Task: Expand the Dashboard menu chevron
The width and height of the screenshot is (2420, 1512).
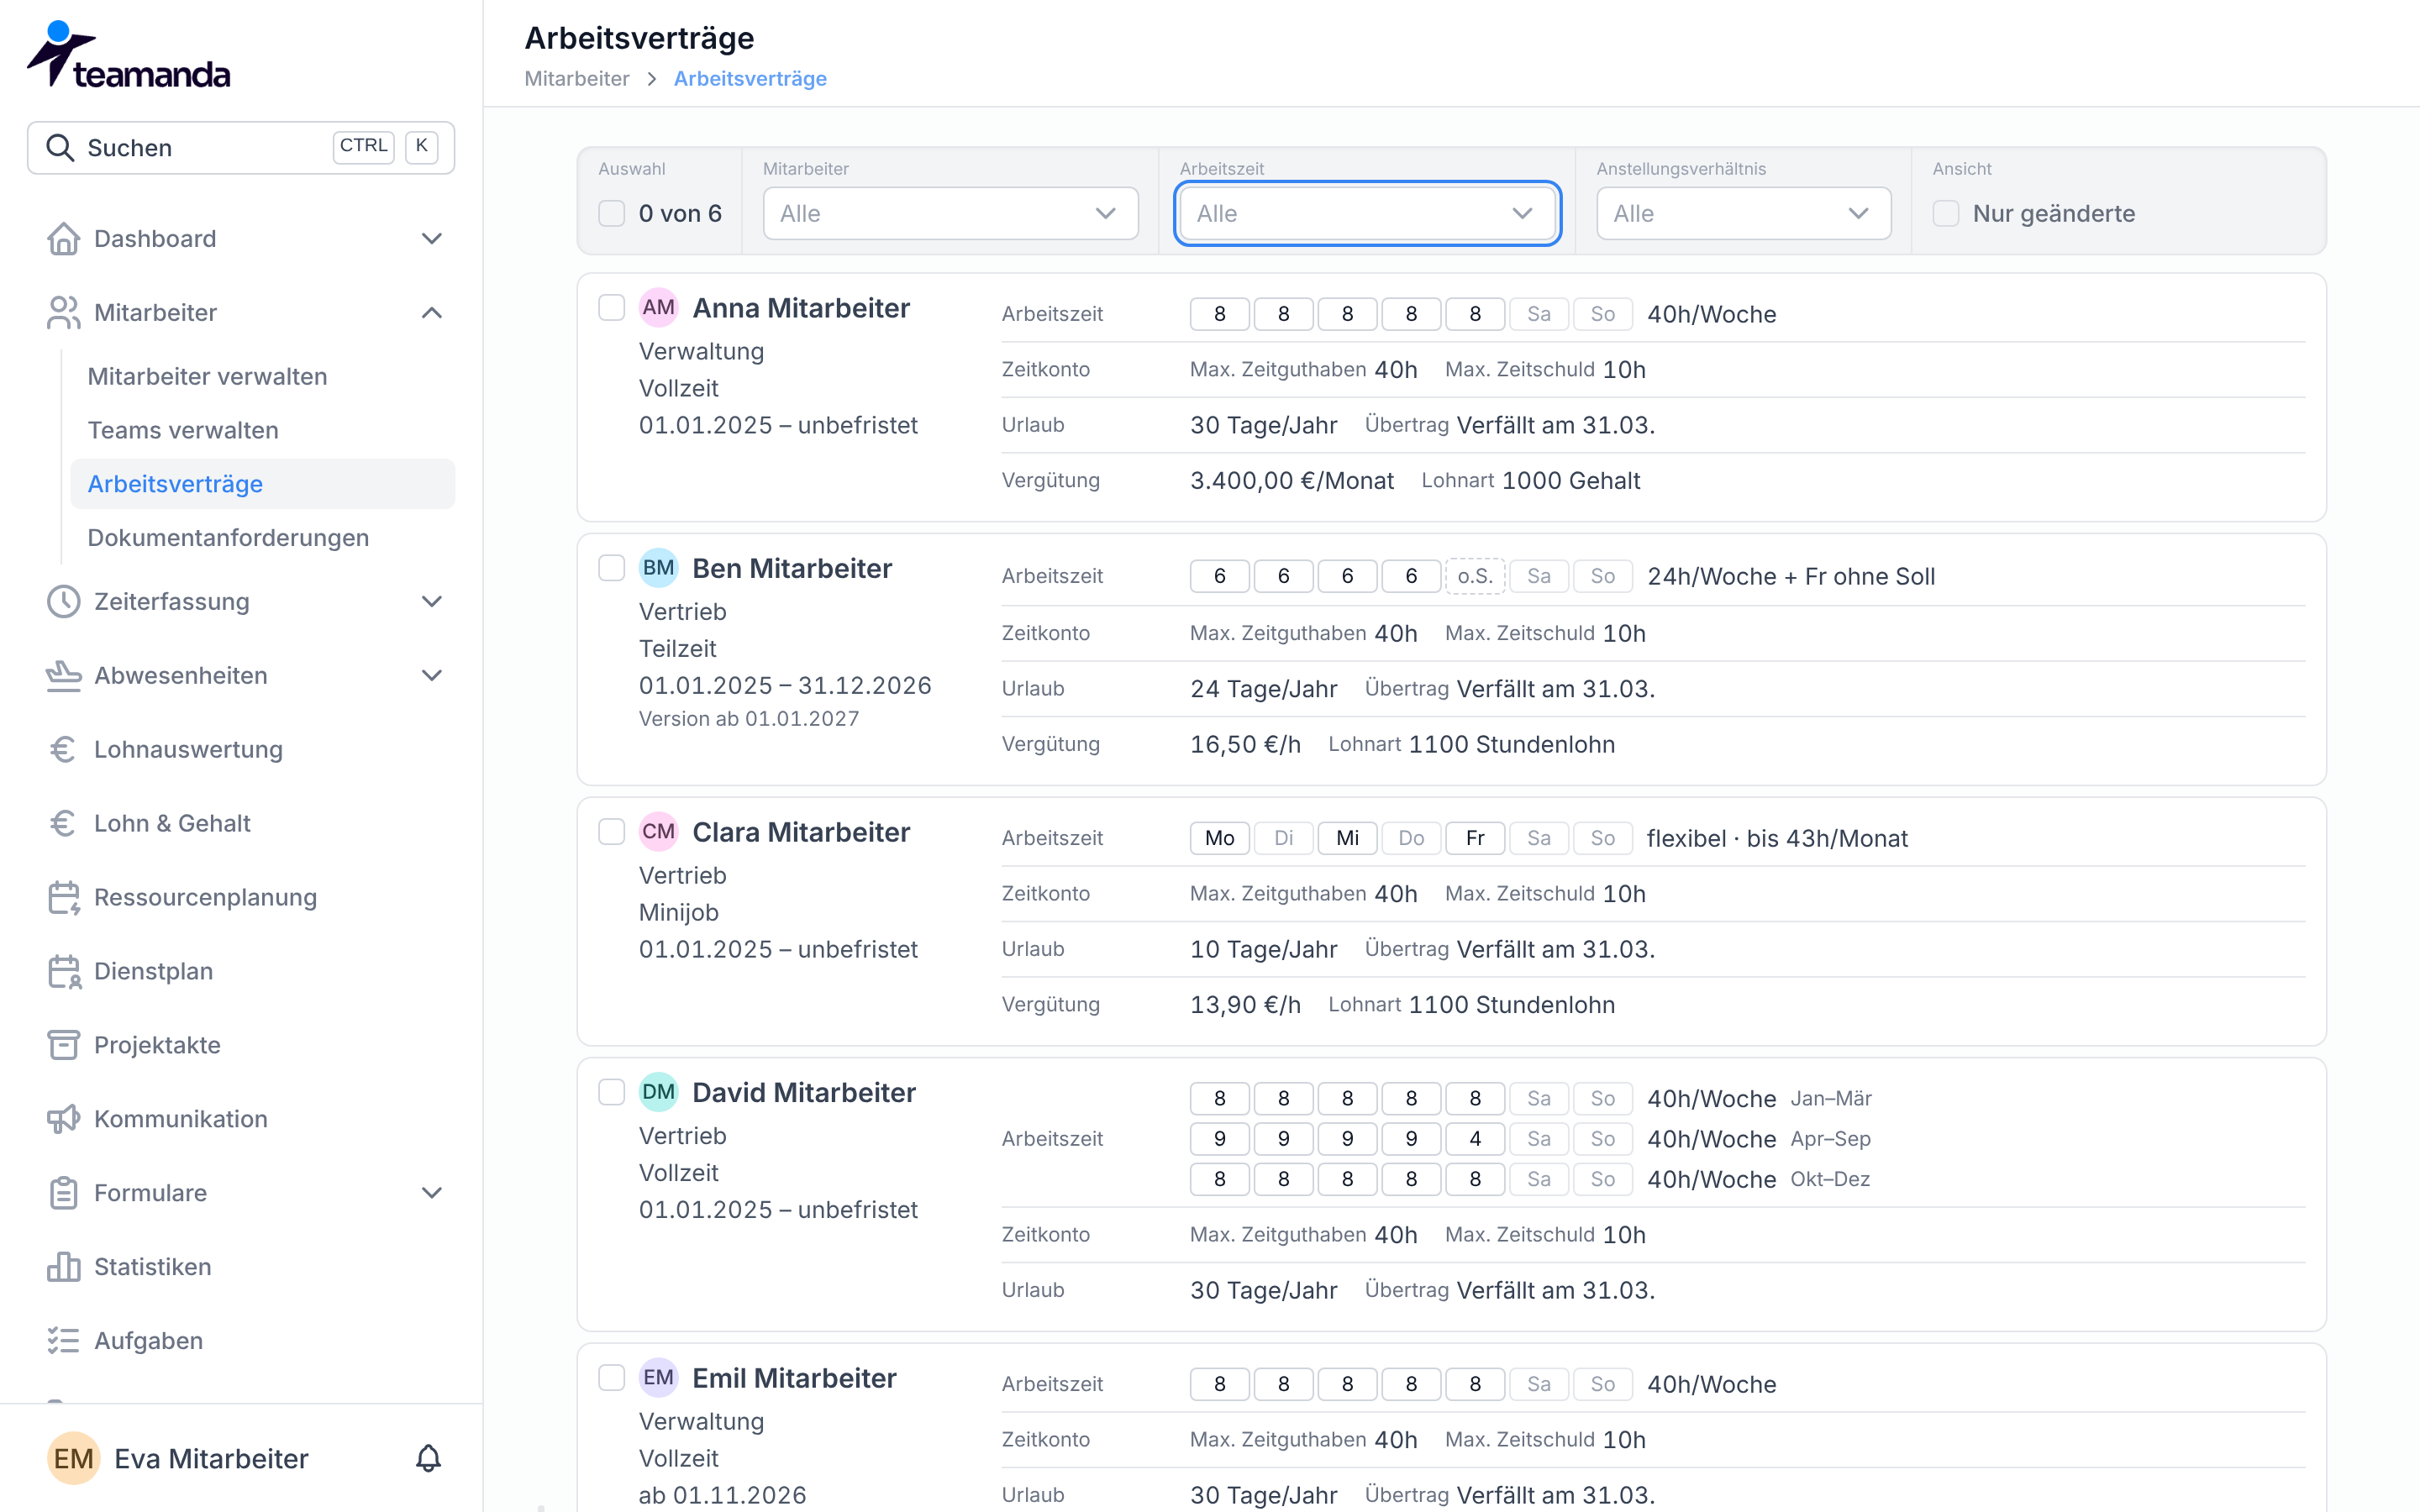Action: click(432, 239)
